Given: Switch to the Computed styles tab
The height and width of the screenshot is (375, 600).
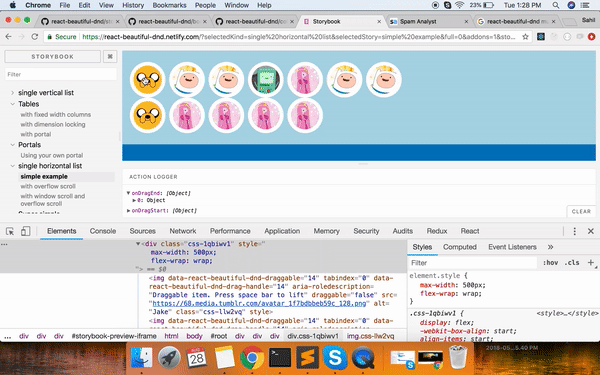Looking at the screenshot, I should pos(460,247).
